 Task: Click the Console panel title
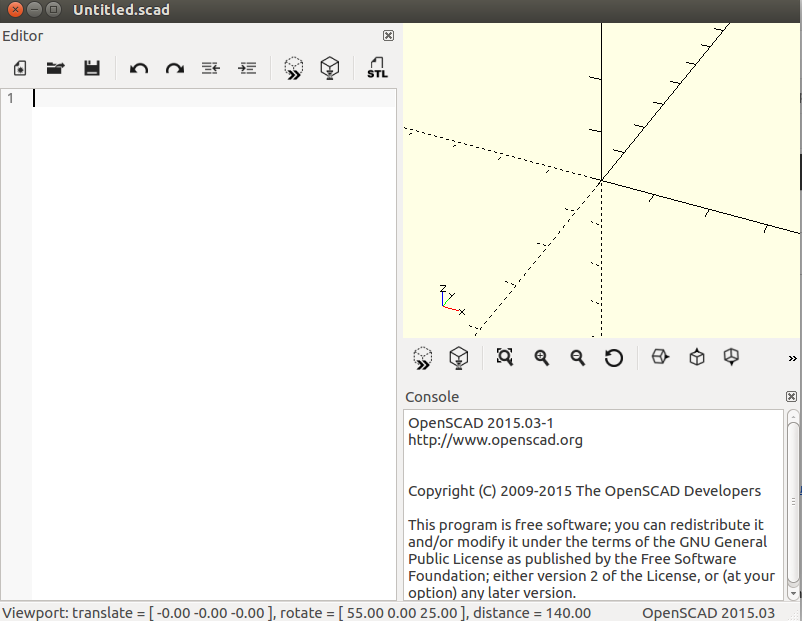coord(432,397)
